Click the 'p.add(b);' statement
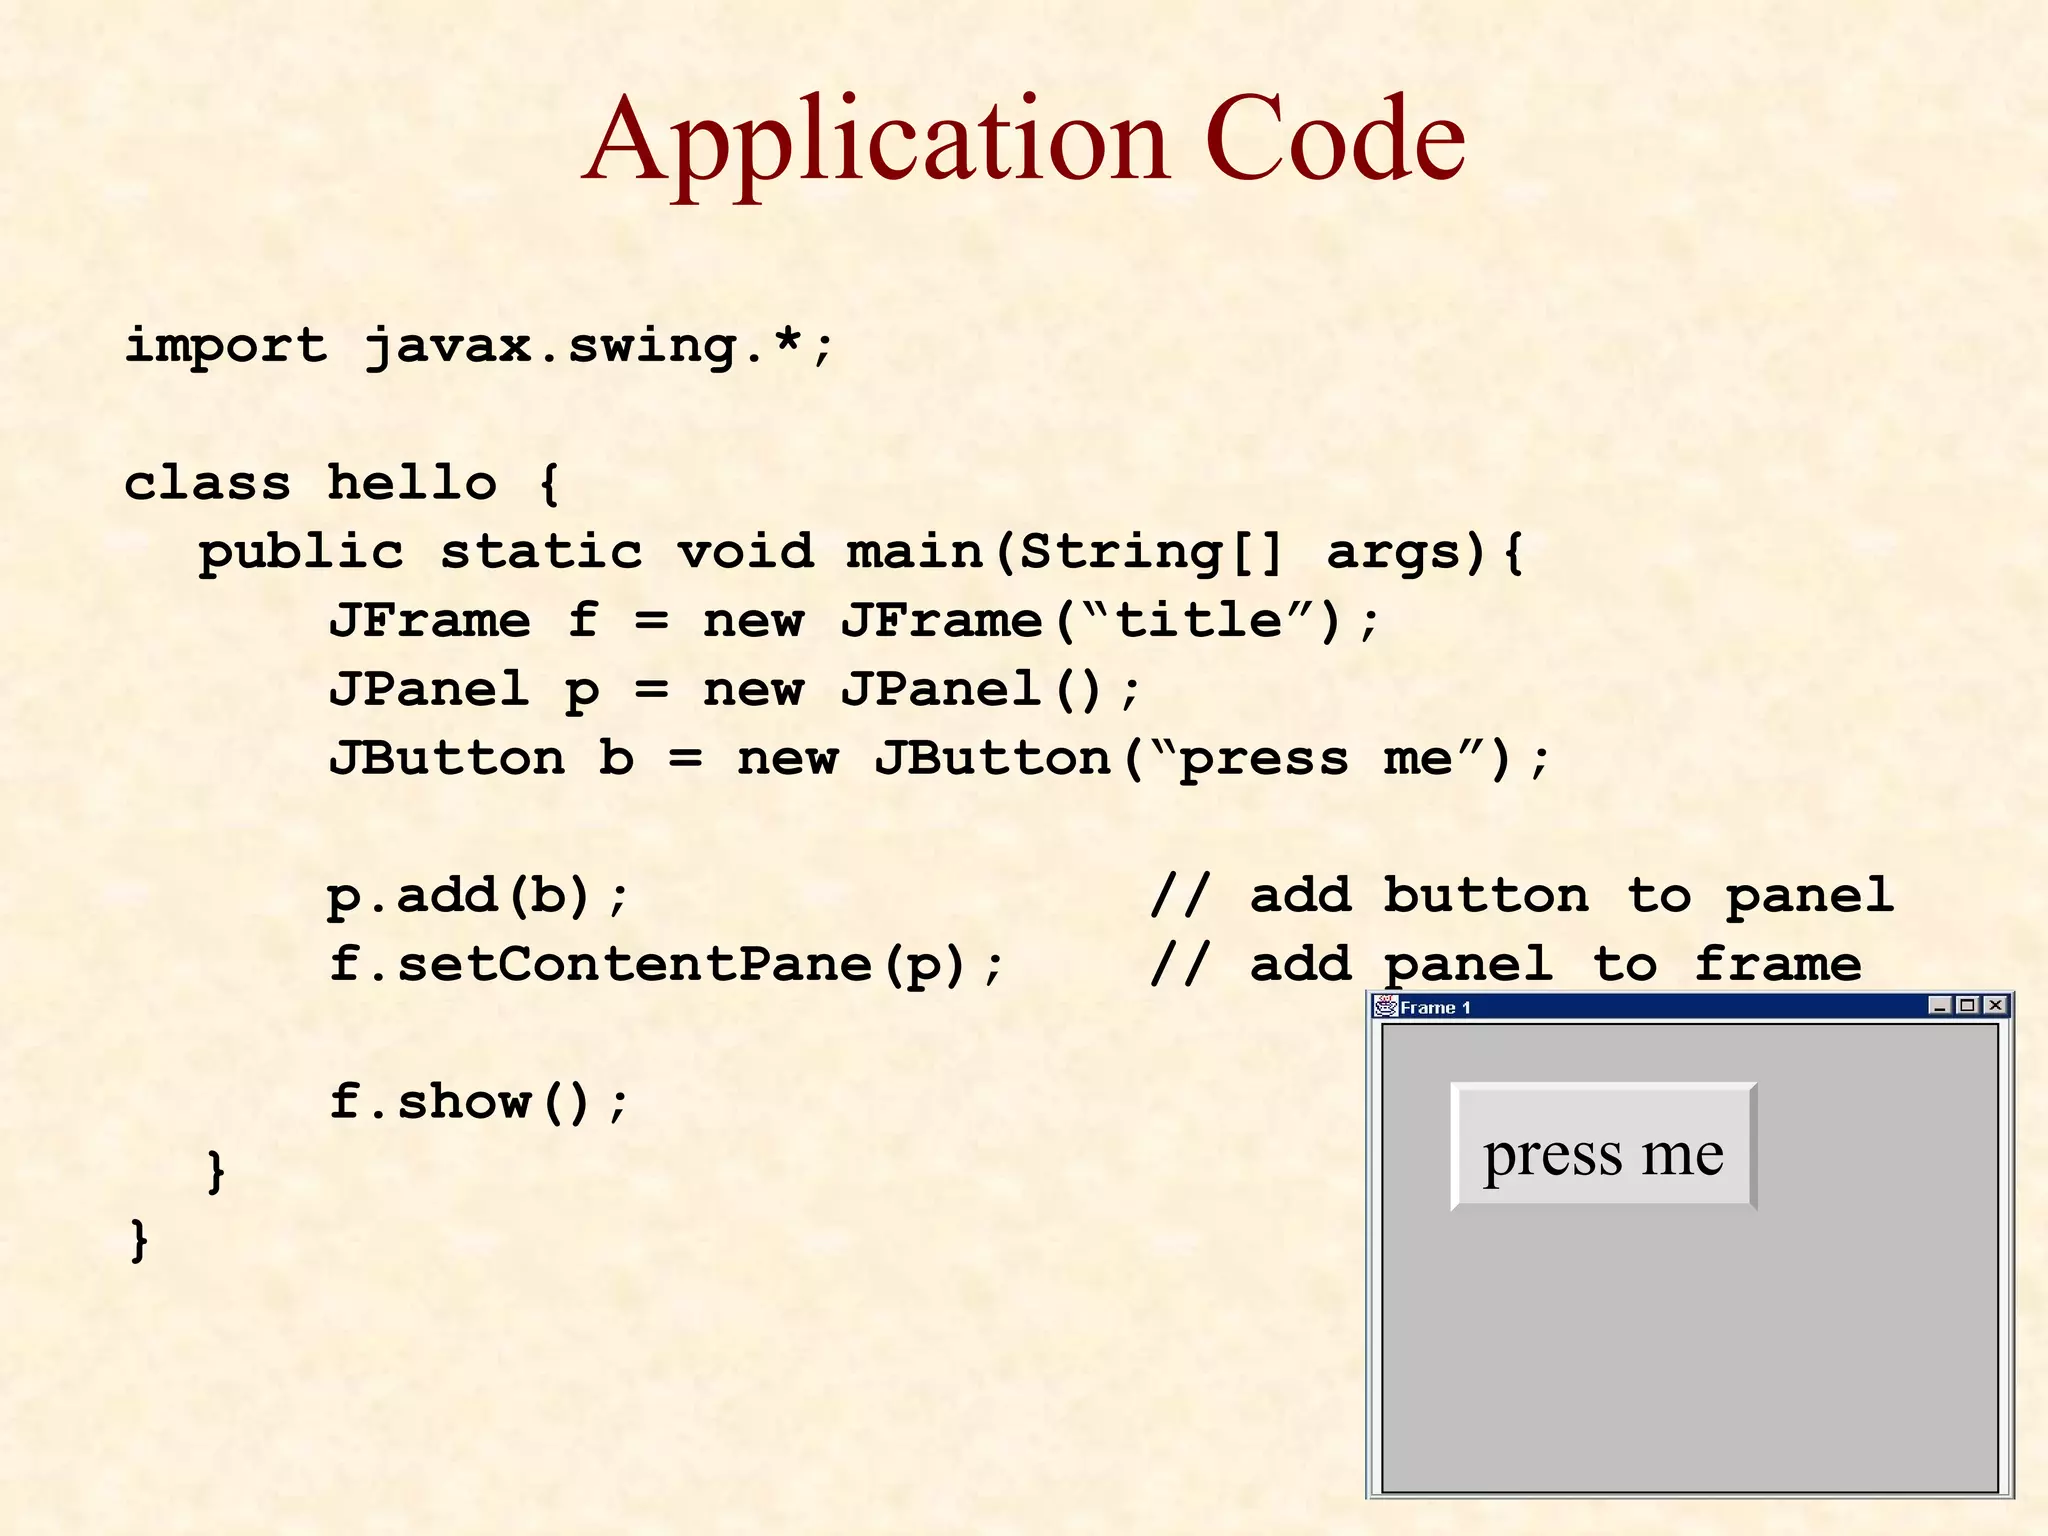Screen dimensions: 2048x1536 coord(479,896)
